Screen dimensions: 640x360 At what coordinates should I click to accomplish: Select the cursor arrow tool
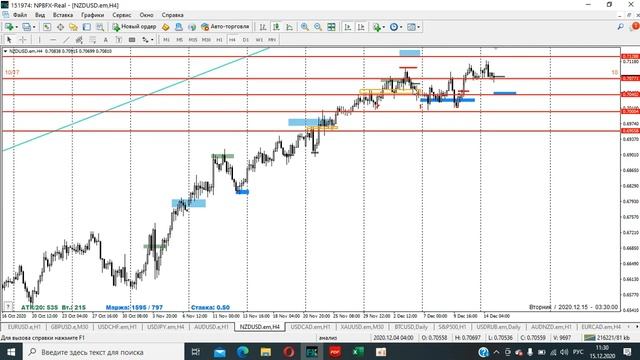tap(9, 40)
